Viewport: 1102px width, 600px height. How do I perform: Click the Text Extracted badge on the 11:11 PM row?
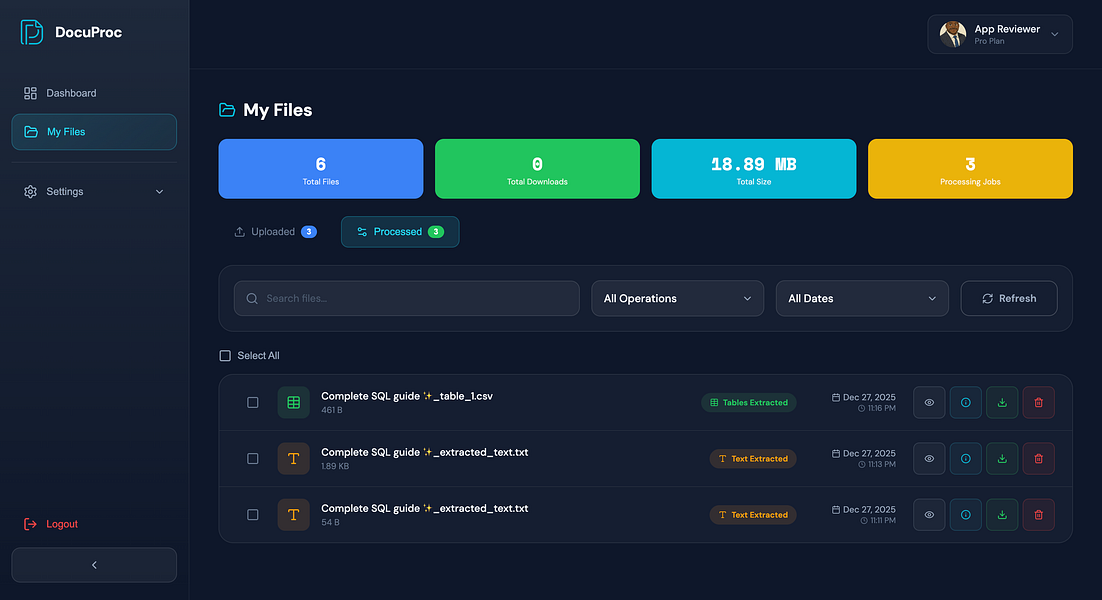click(x=753, y=515)
